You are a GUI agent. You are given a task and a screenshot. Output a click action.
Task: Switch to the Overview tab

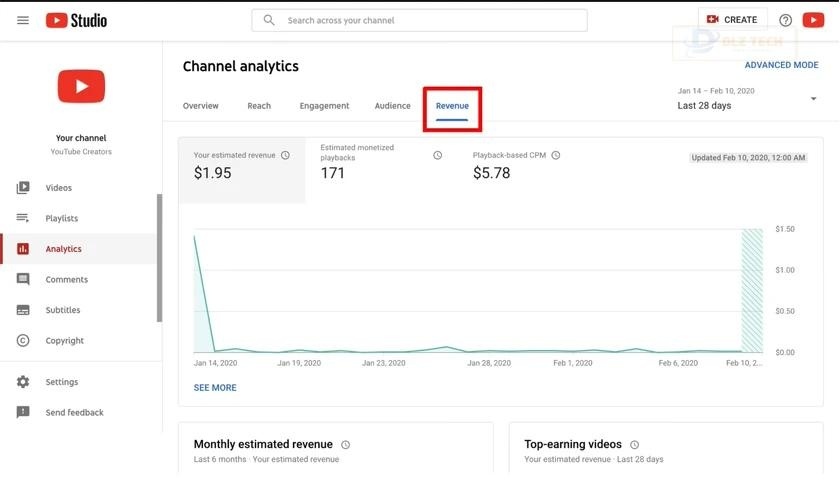pos(200,106)
